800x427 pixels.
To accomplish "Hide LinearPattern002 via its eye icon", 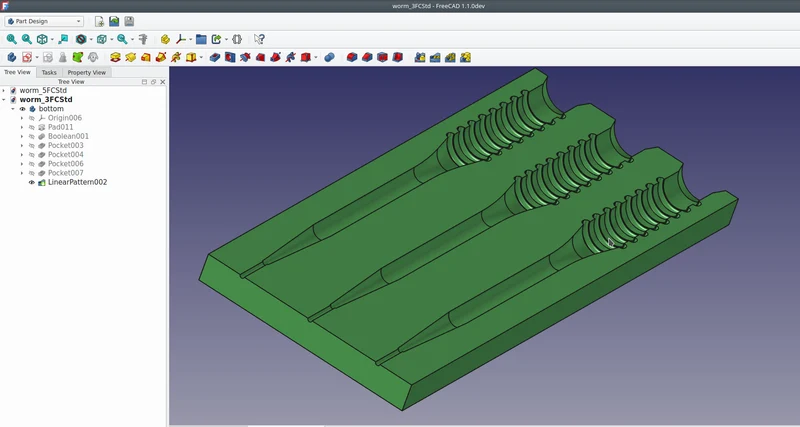I will click(x=32, y=182).
